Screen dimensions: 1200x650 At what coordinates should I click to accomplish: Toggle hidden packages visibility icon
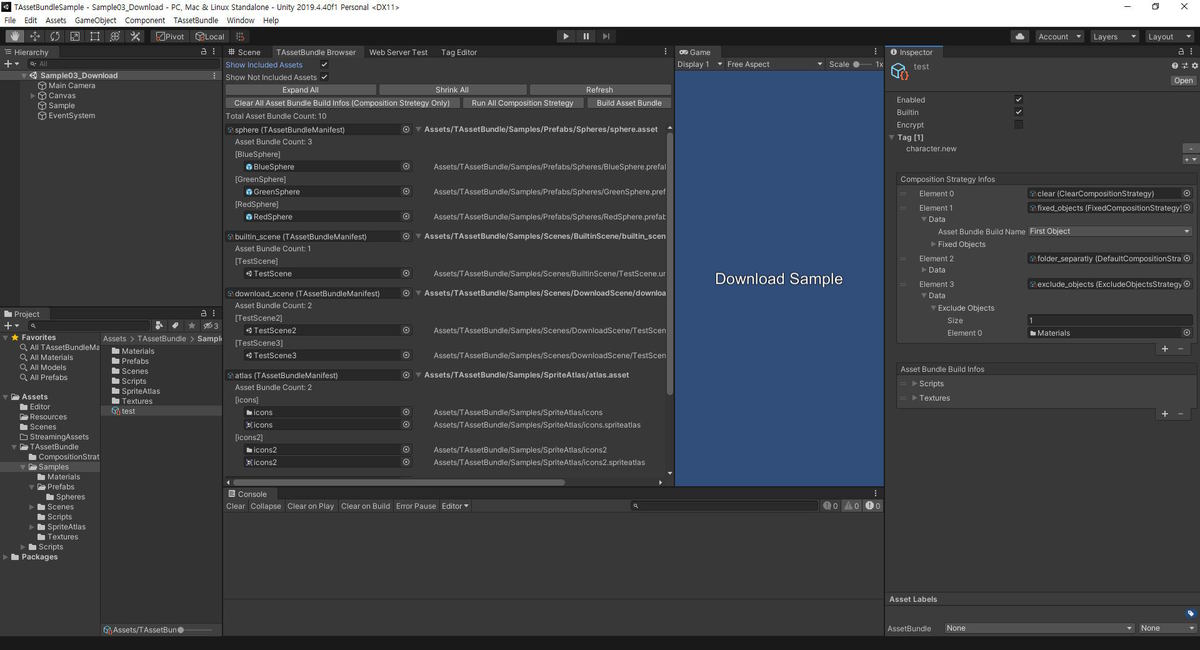click(x=210, y=325)
